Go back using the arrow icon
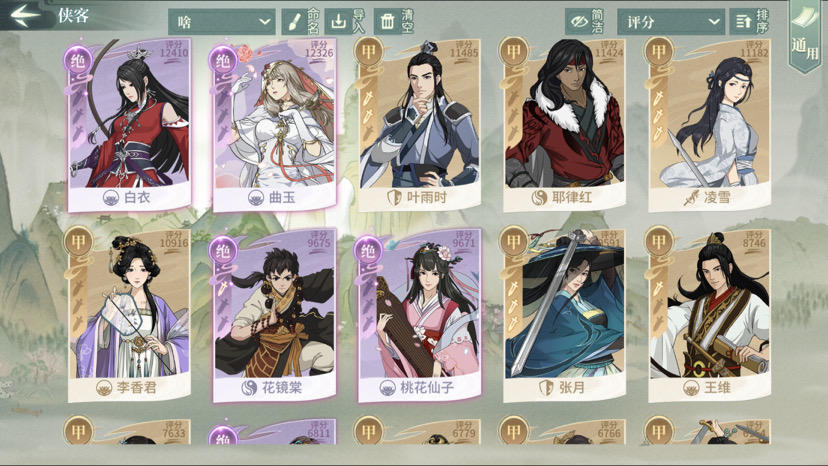The image size is (828, 466). pyautogui.click(x=25, y=14)
